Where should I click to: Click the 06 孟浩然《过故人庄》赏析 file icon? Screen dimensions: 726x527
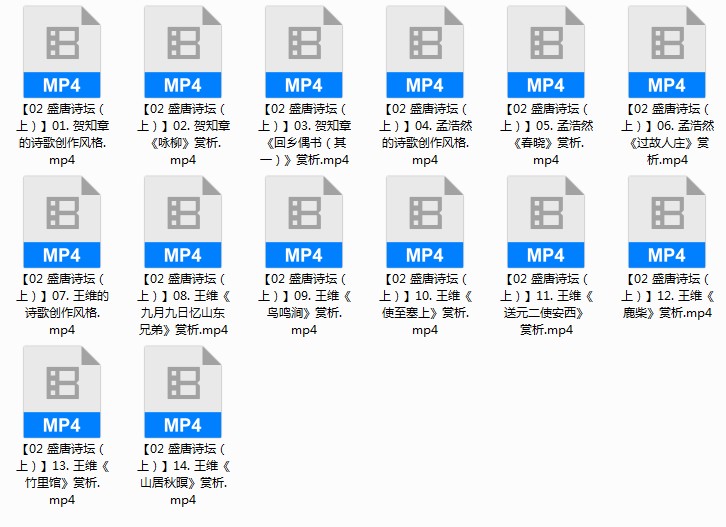coord(667,52)
